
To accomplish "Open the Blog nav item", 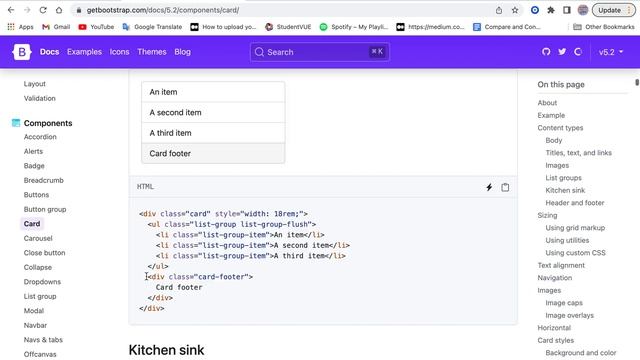I will coord(182,52).
